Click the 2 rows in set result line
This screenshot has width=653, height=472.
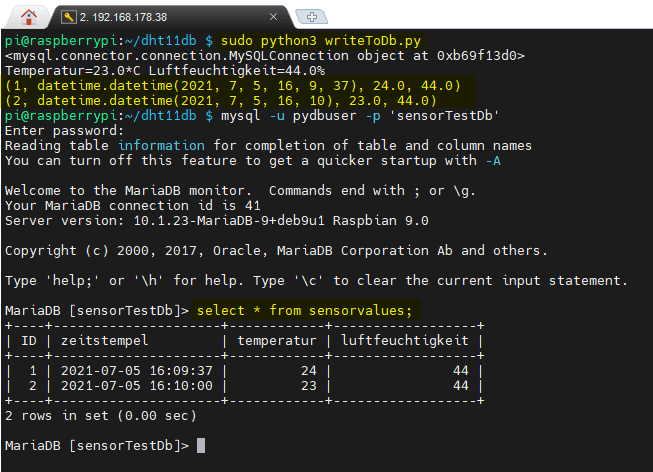pos(101,415)
